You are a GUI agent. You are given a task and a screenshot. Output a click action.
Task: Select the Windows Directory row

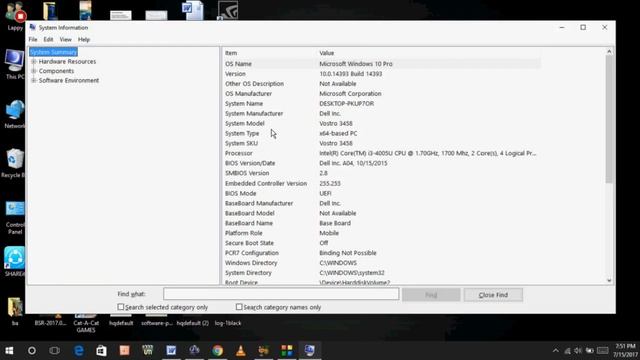pos(382,263)
